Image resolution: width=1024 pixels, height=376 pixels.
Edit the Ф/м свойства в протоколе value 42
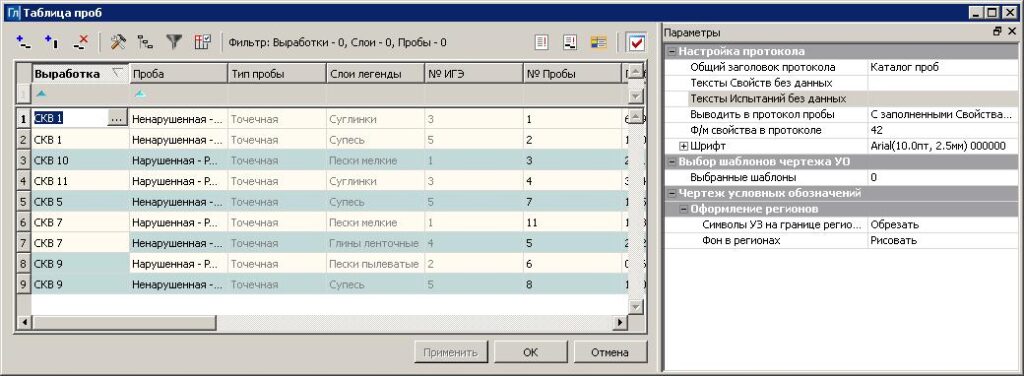(942, 130)
